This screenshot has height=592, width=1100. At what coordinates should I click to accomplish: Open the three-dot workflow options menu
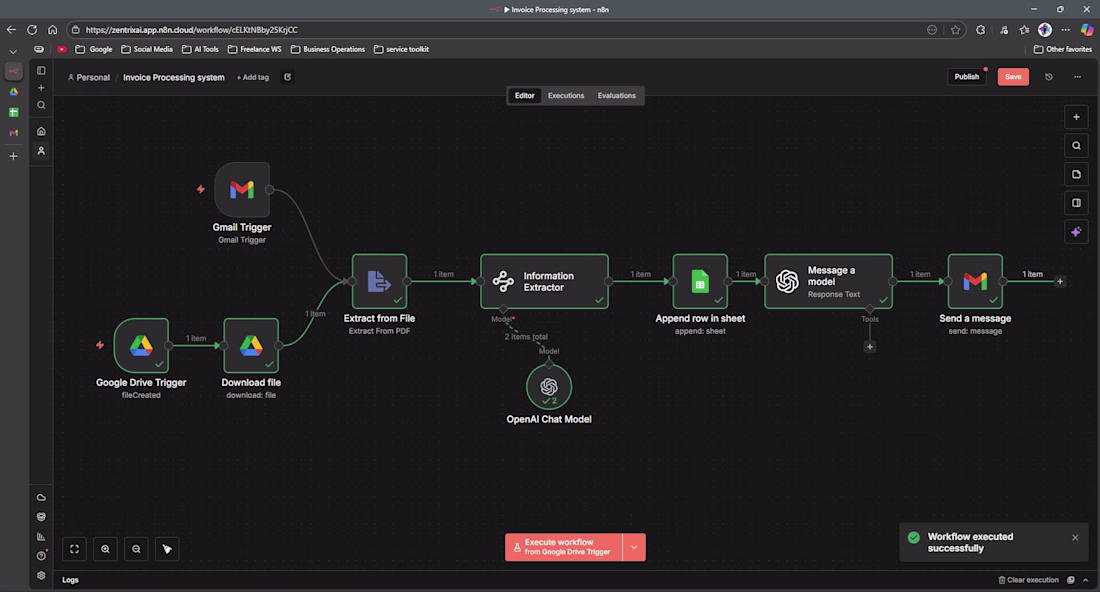(x=1077, y=77)
